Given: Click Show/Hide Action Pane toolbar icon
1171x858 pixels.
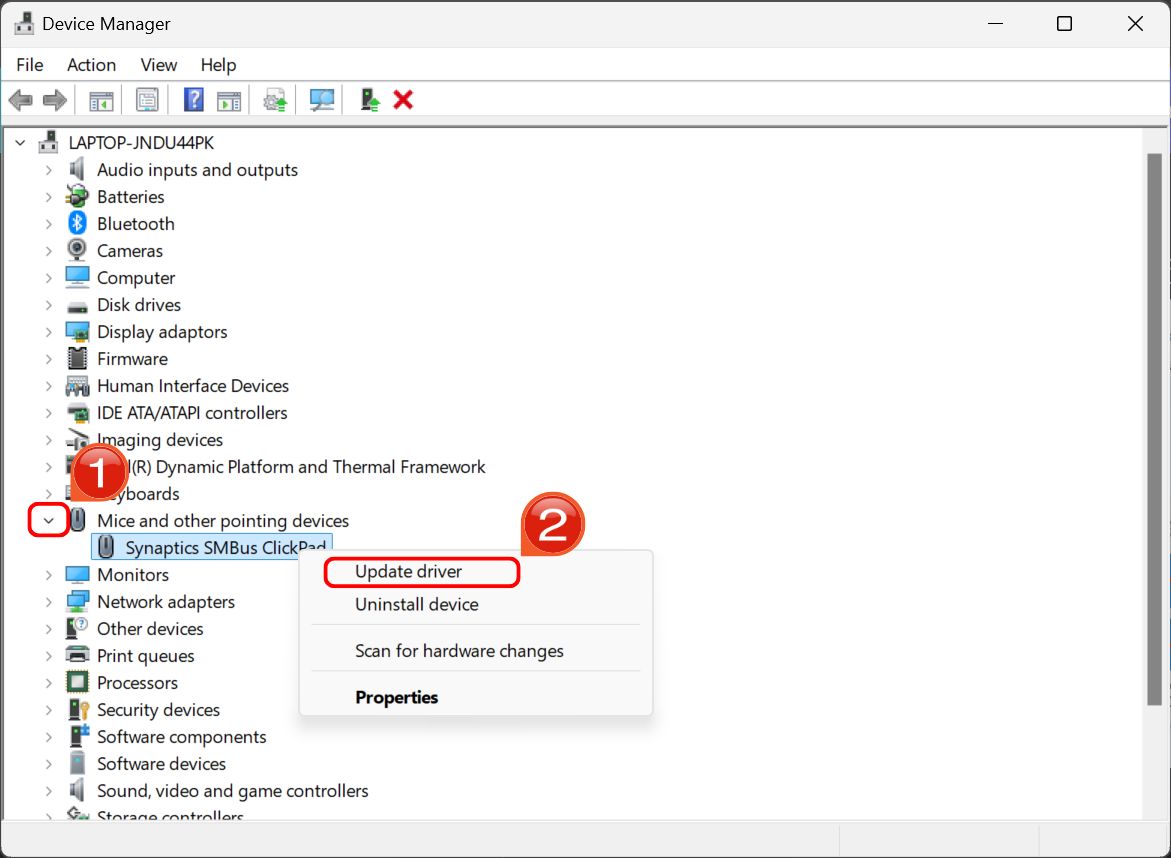Looking at the screenshot, I should point(229,100).
